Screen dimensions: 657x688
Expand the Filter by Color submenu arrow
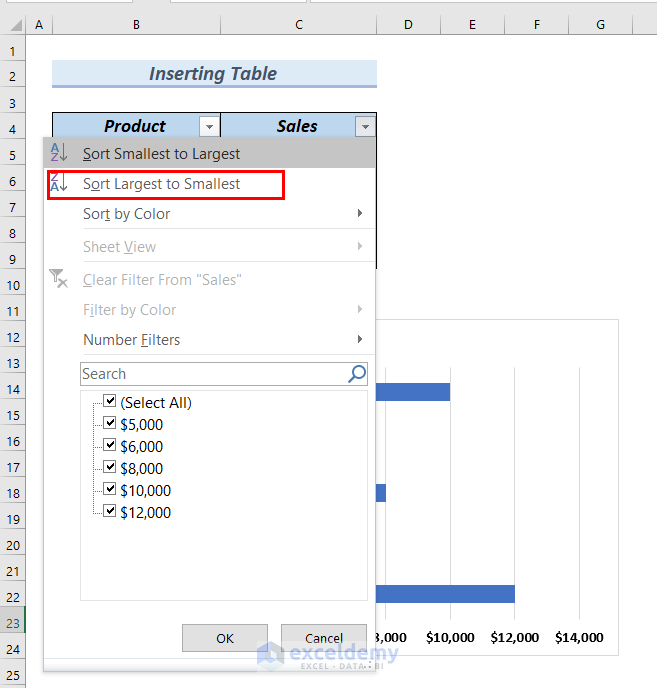click(x=360, y=309)
